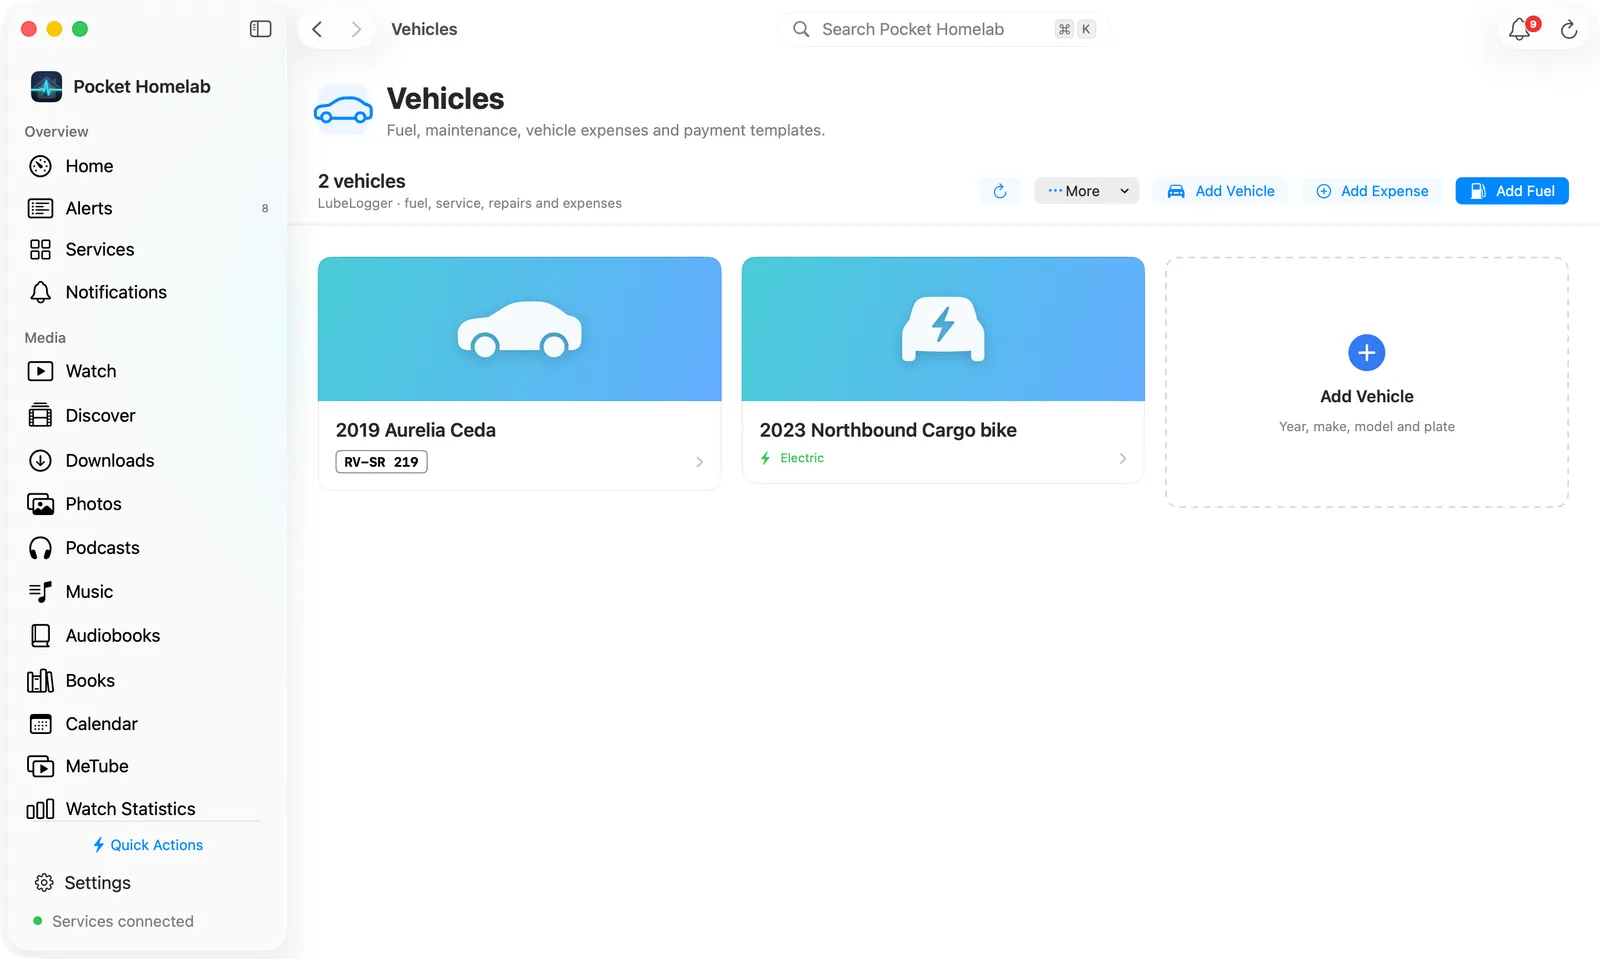The width and height of the screenshot is (1600, 959).
Task: Click the blue plus Add Vehicle icon
Action: coord(1367,353)
